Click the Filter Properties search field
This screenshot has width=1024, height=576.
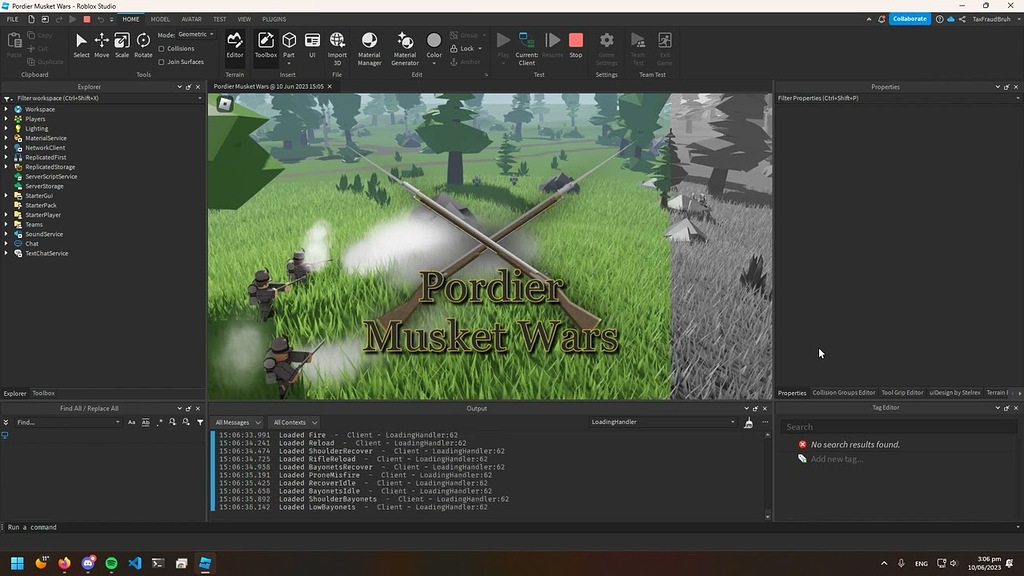pos(897,98)
